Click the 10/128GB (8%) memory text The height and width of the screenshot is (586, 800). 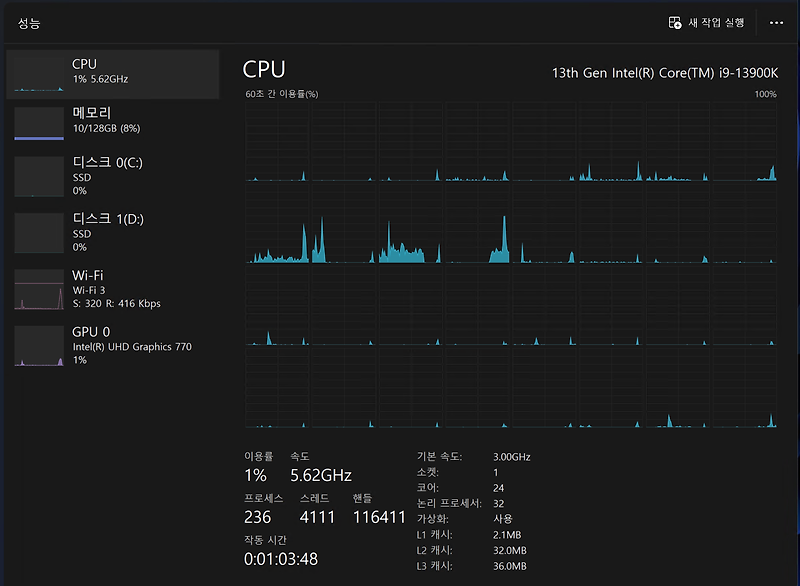pos(107,128)
